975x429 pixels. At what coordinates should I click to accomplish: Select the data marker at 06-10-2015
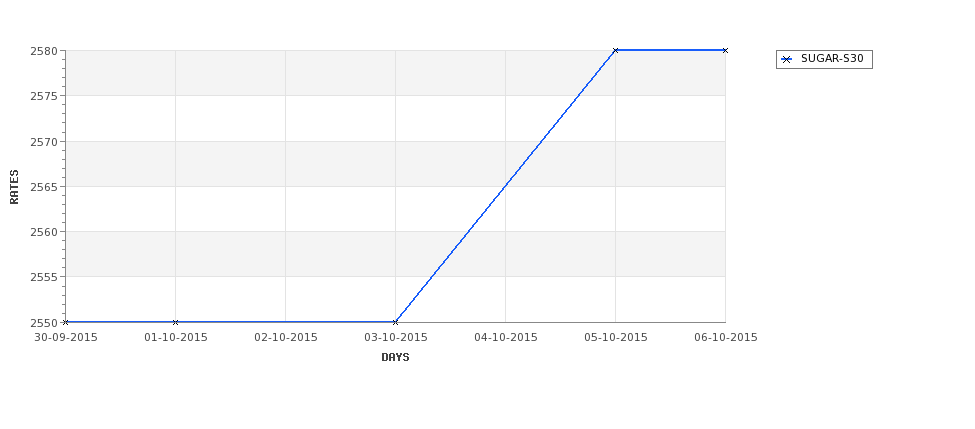pyautogui.click(x=725, y=50)
